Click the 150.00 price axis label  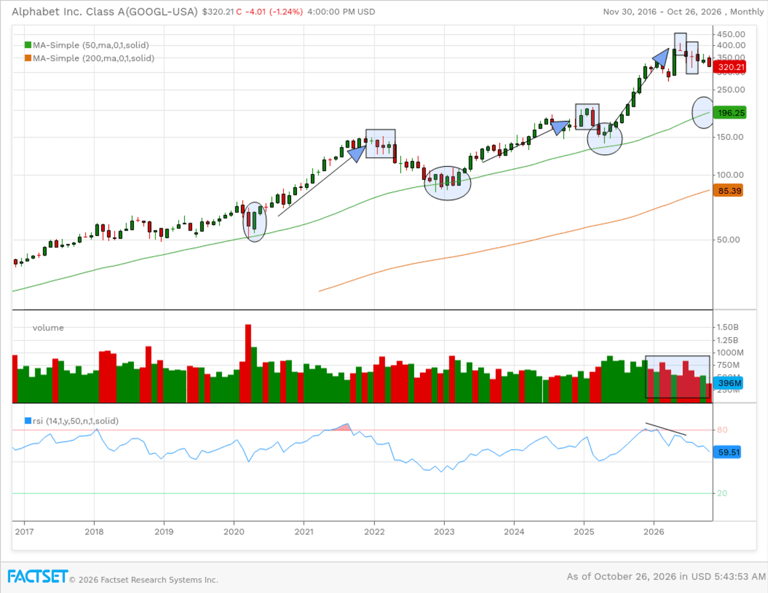click(730, 137)
